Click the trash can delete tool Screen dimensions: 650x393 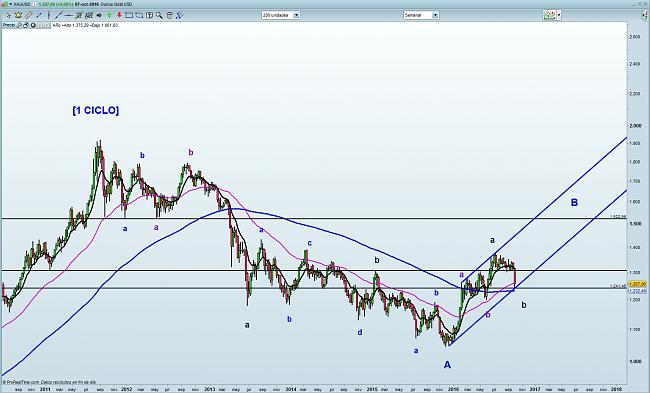170,15
